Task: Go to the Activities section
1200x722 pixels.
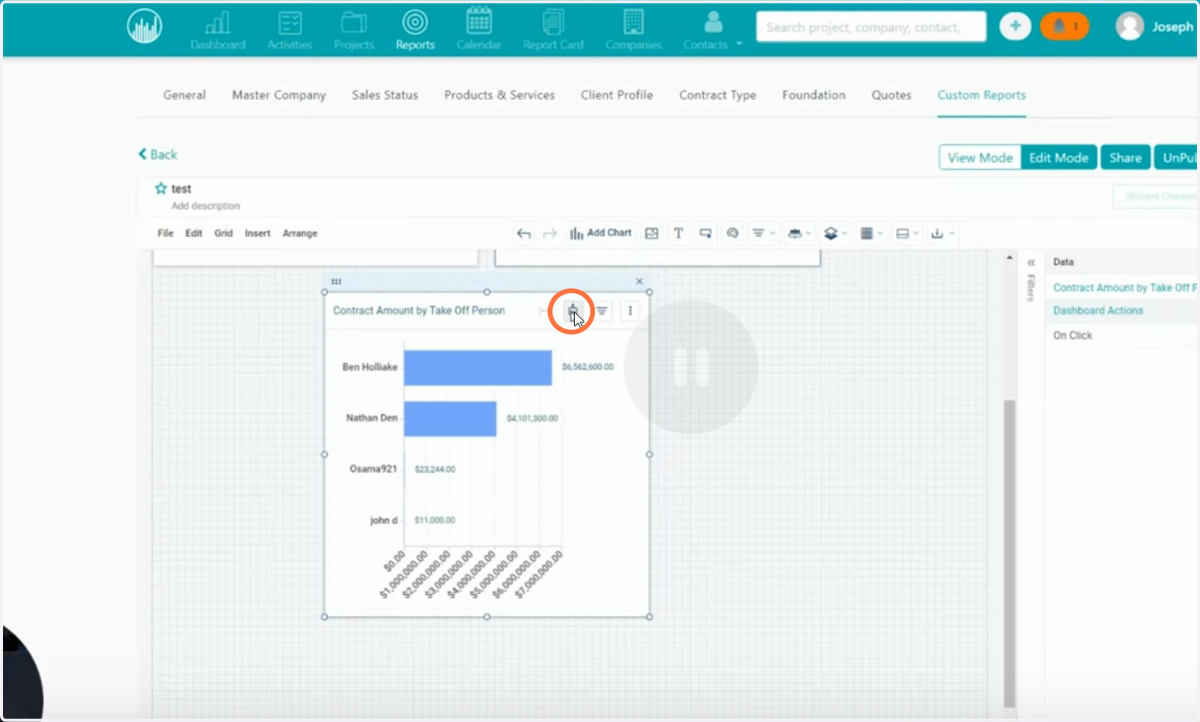Action: click(290, 29)
